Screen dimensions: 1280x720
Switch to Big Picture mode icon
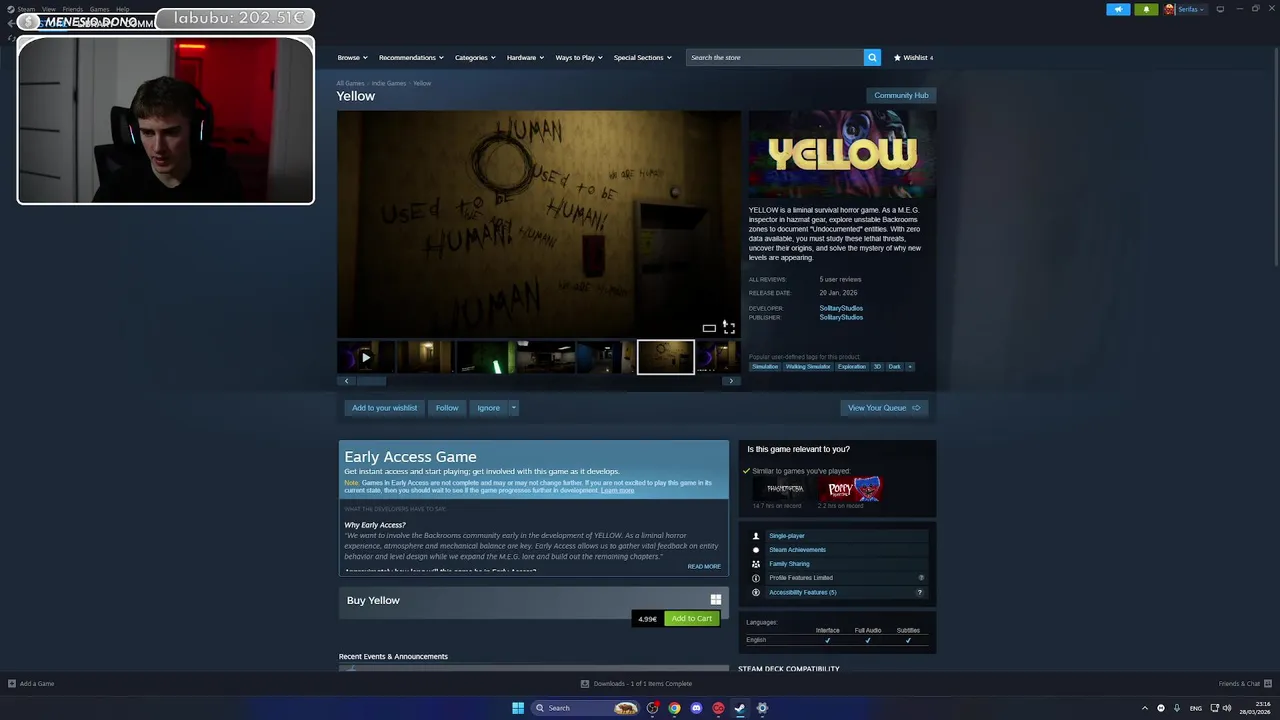[1219, 9]
